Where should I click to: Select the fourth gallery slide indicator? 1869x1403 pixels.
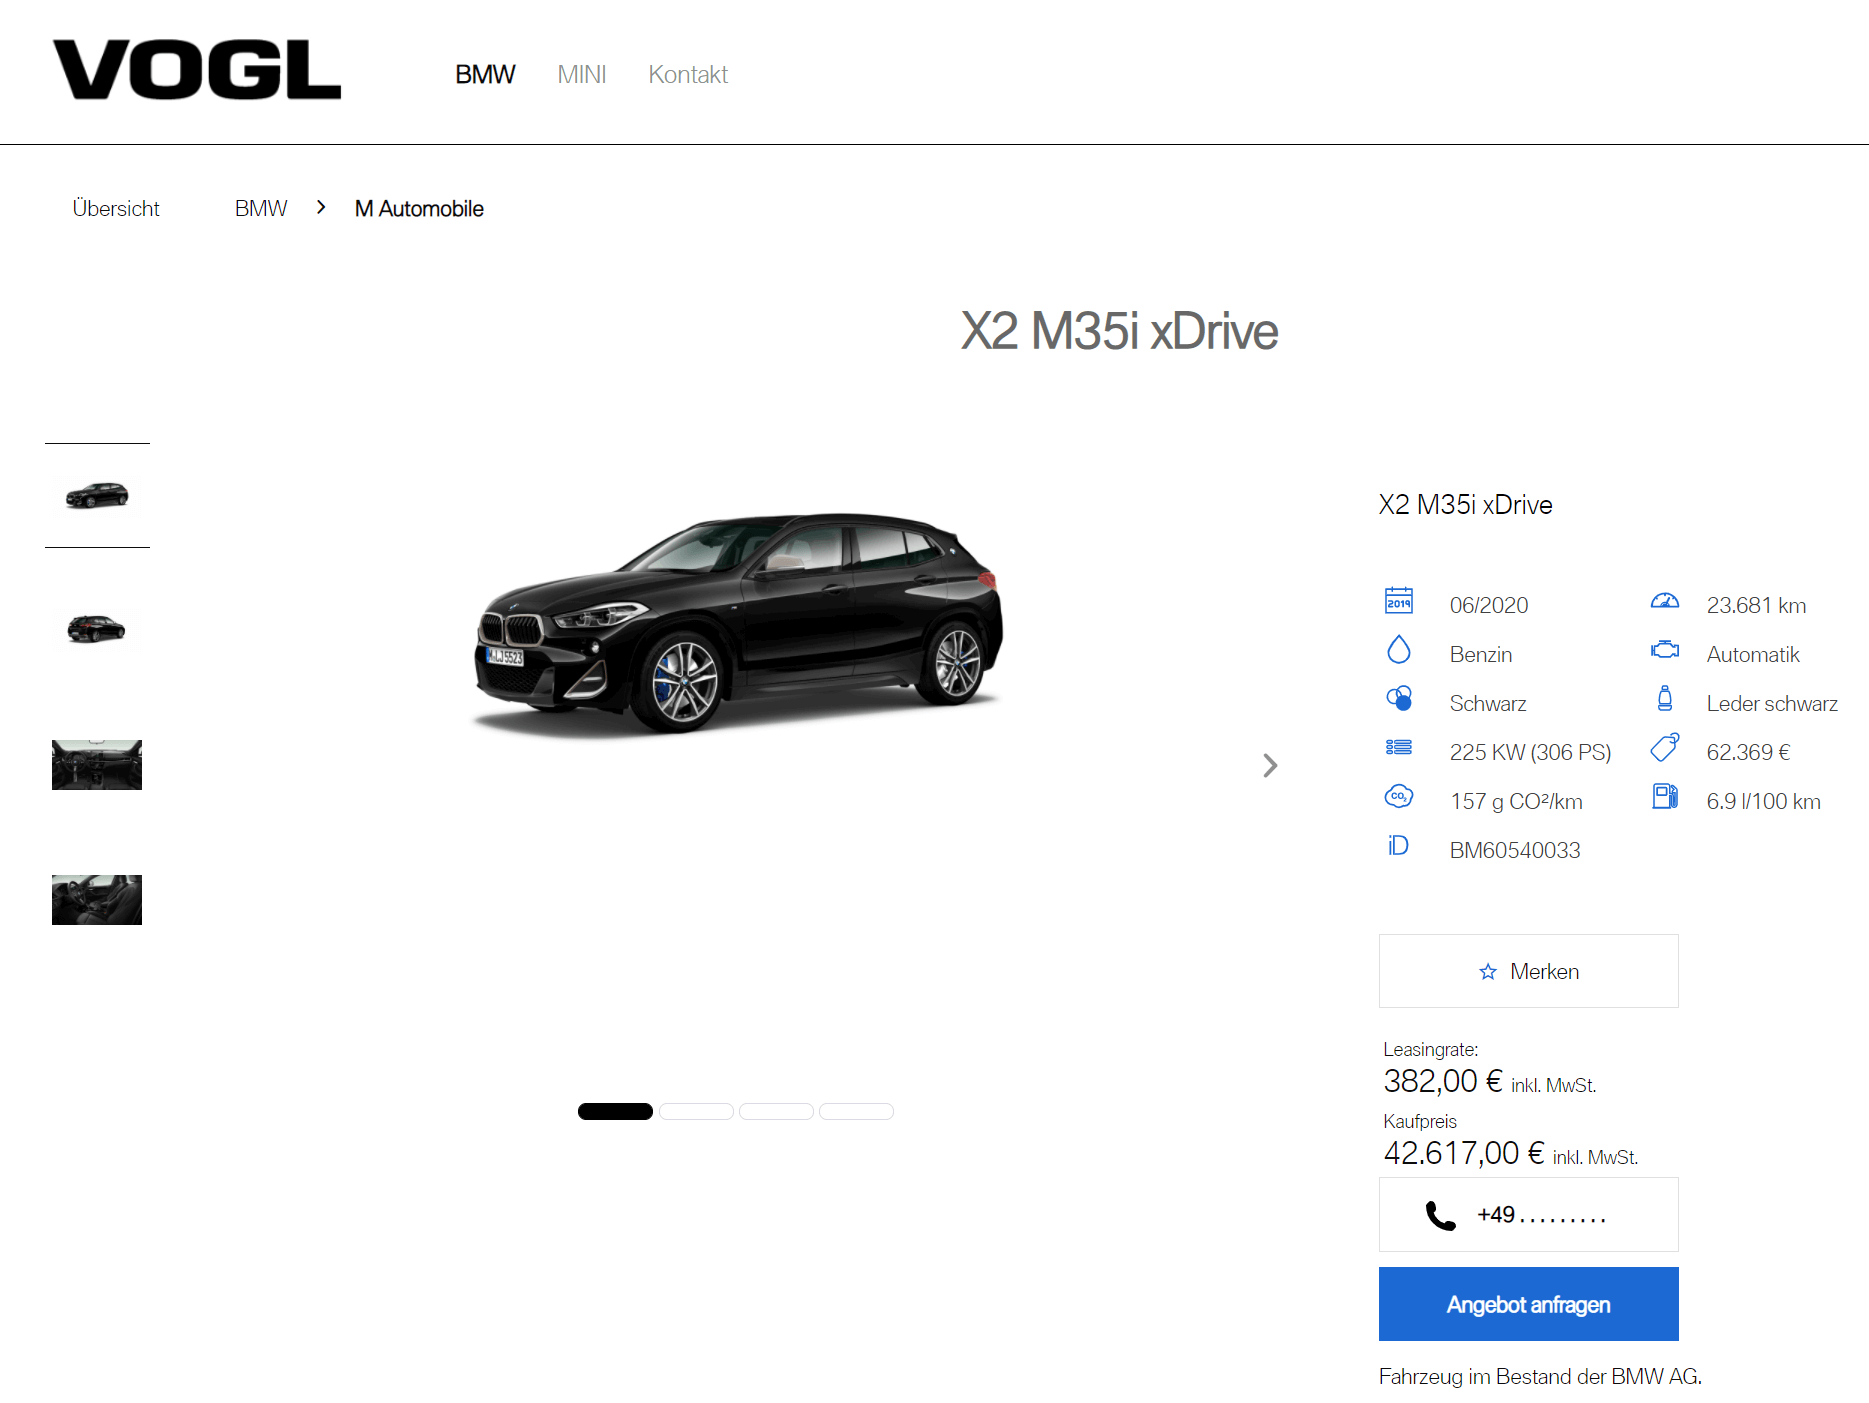tap(856, 1111)
